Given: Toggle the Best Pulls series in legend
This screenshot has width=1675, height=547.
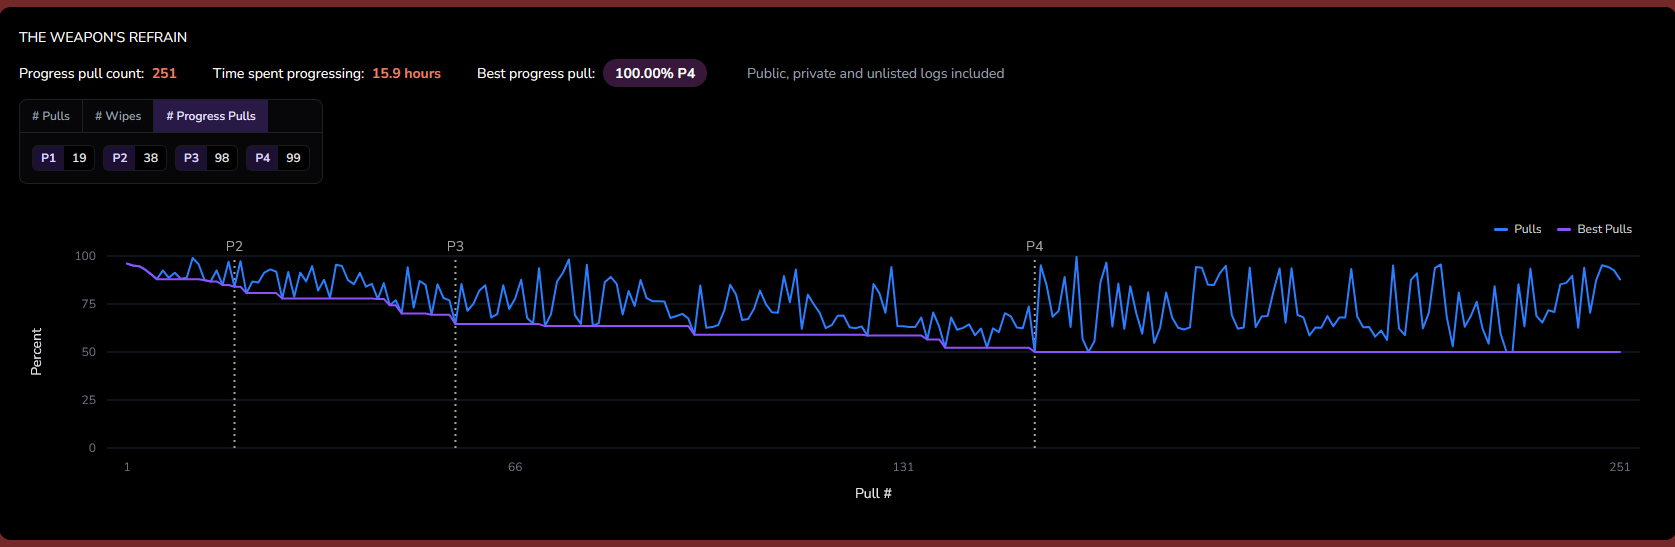Looking at the screenshot, I should [1595, 229].
